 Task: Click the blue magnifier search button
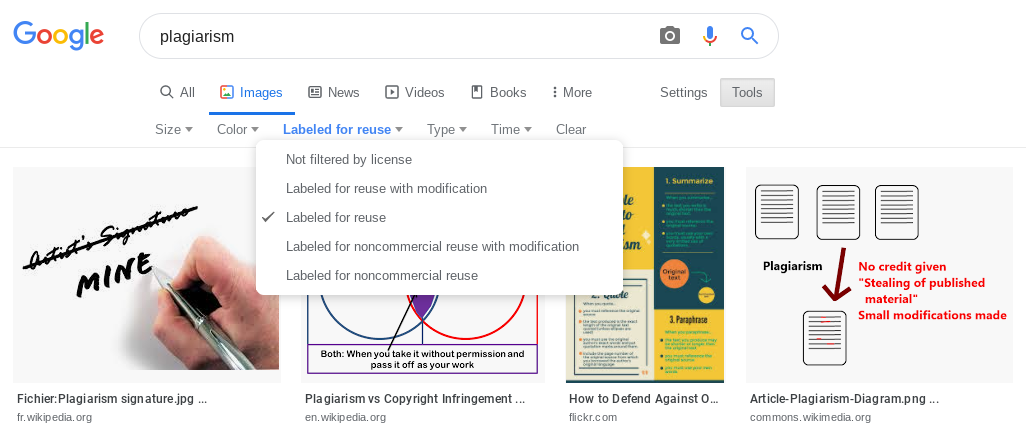click(x=749, y=36)
